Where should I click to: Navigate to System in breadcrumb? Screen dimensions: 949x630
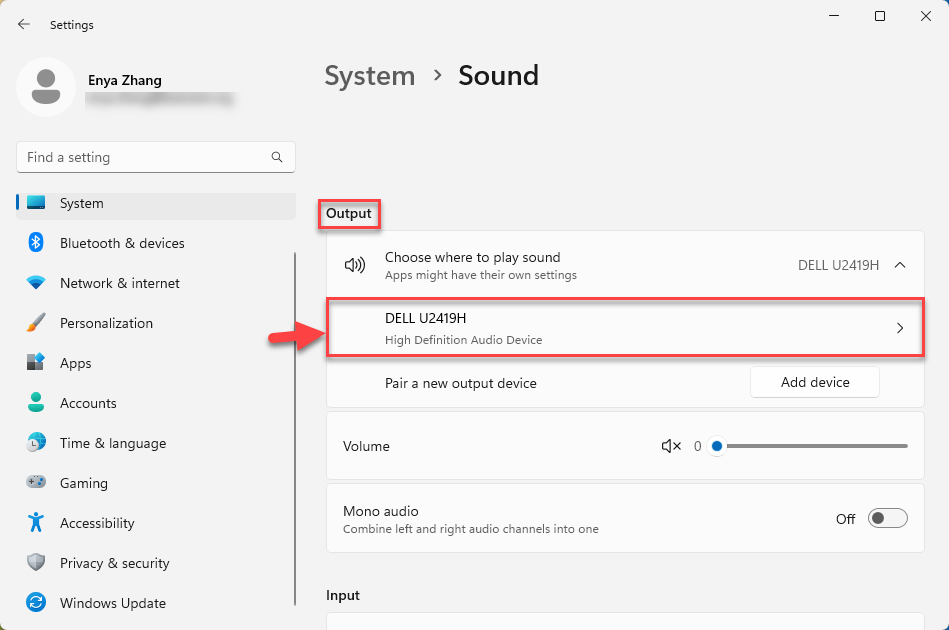tap(369, 76)
